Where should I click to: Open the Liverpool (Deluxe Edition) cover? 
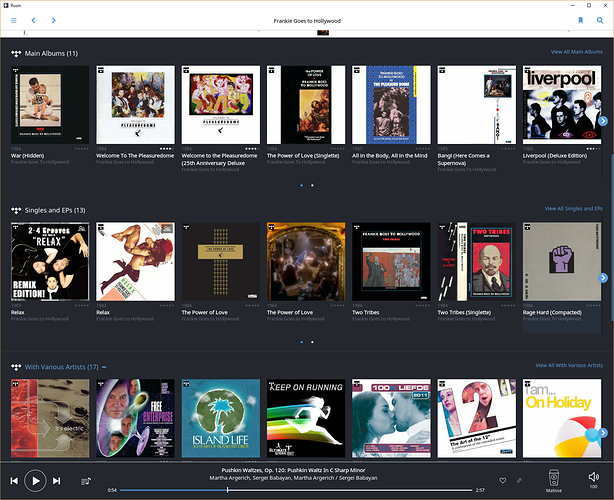coord(562,105)
